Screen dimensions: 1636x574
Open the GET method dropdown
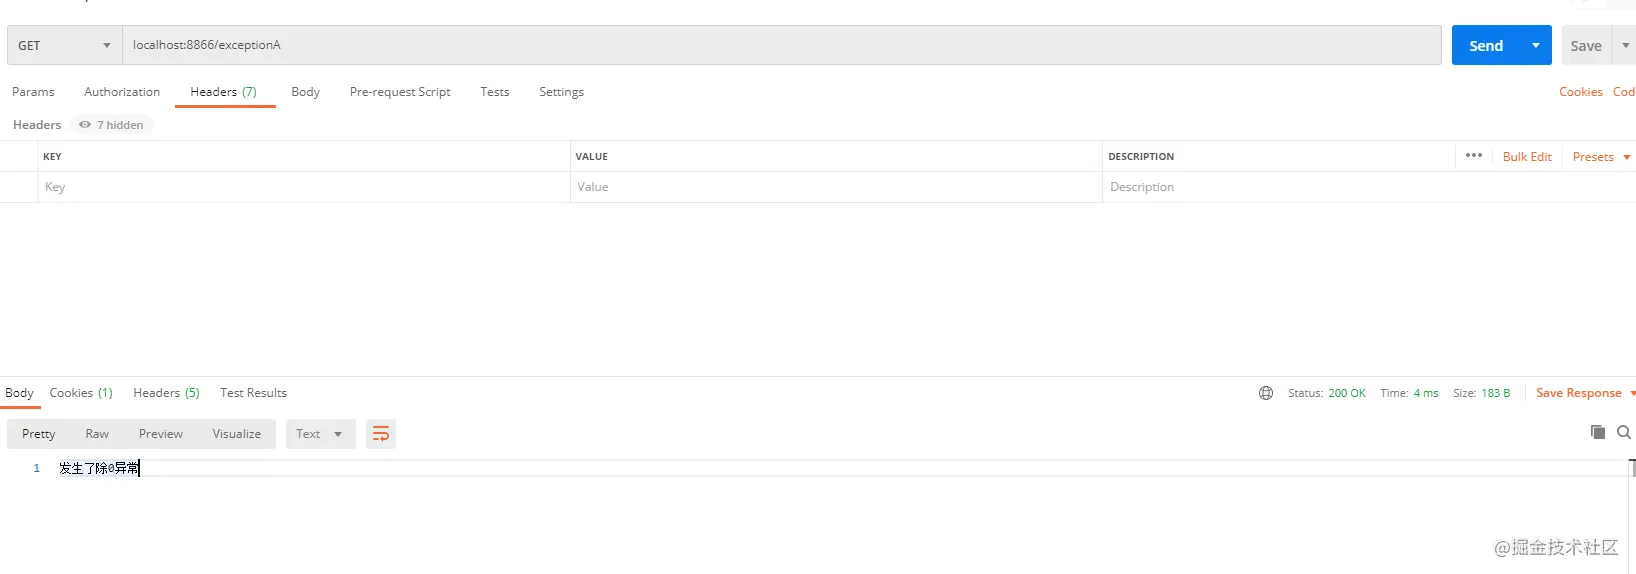coord(65,45)
